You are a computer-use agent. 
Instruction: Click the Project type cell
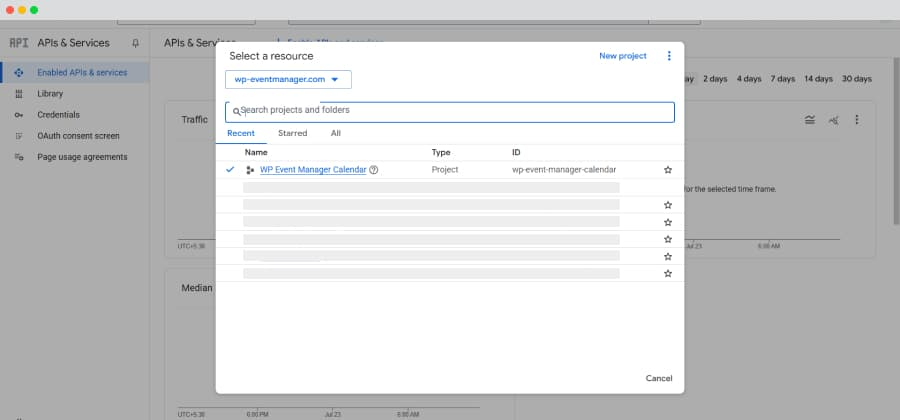coord(445,170)
